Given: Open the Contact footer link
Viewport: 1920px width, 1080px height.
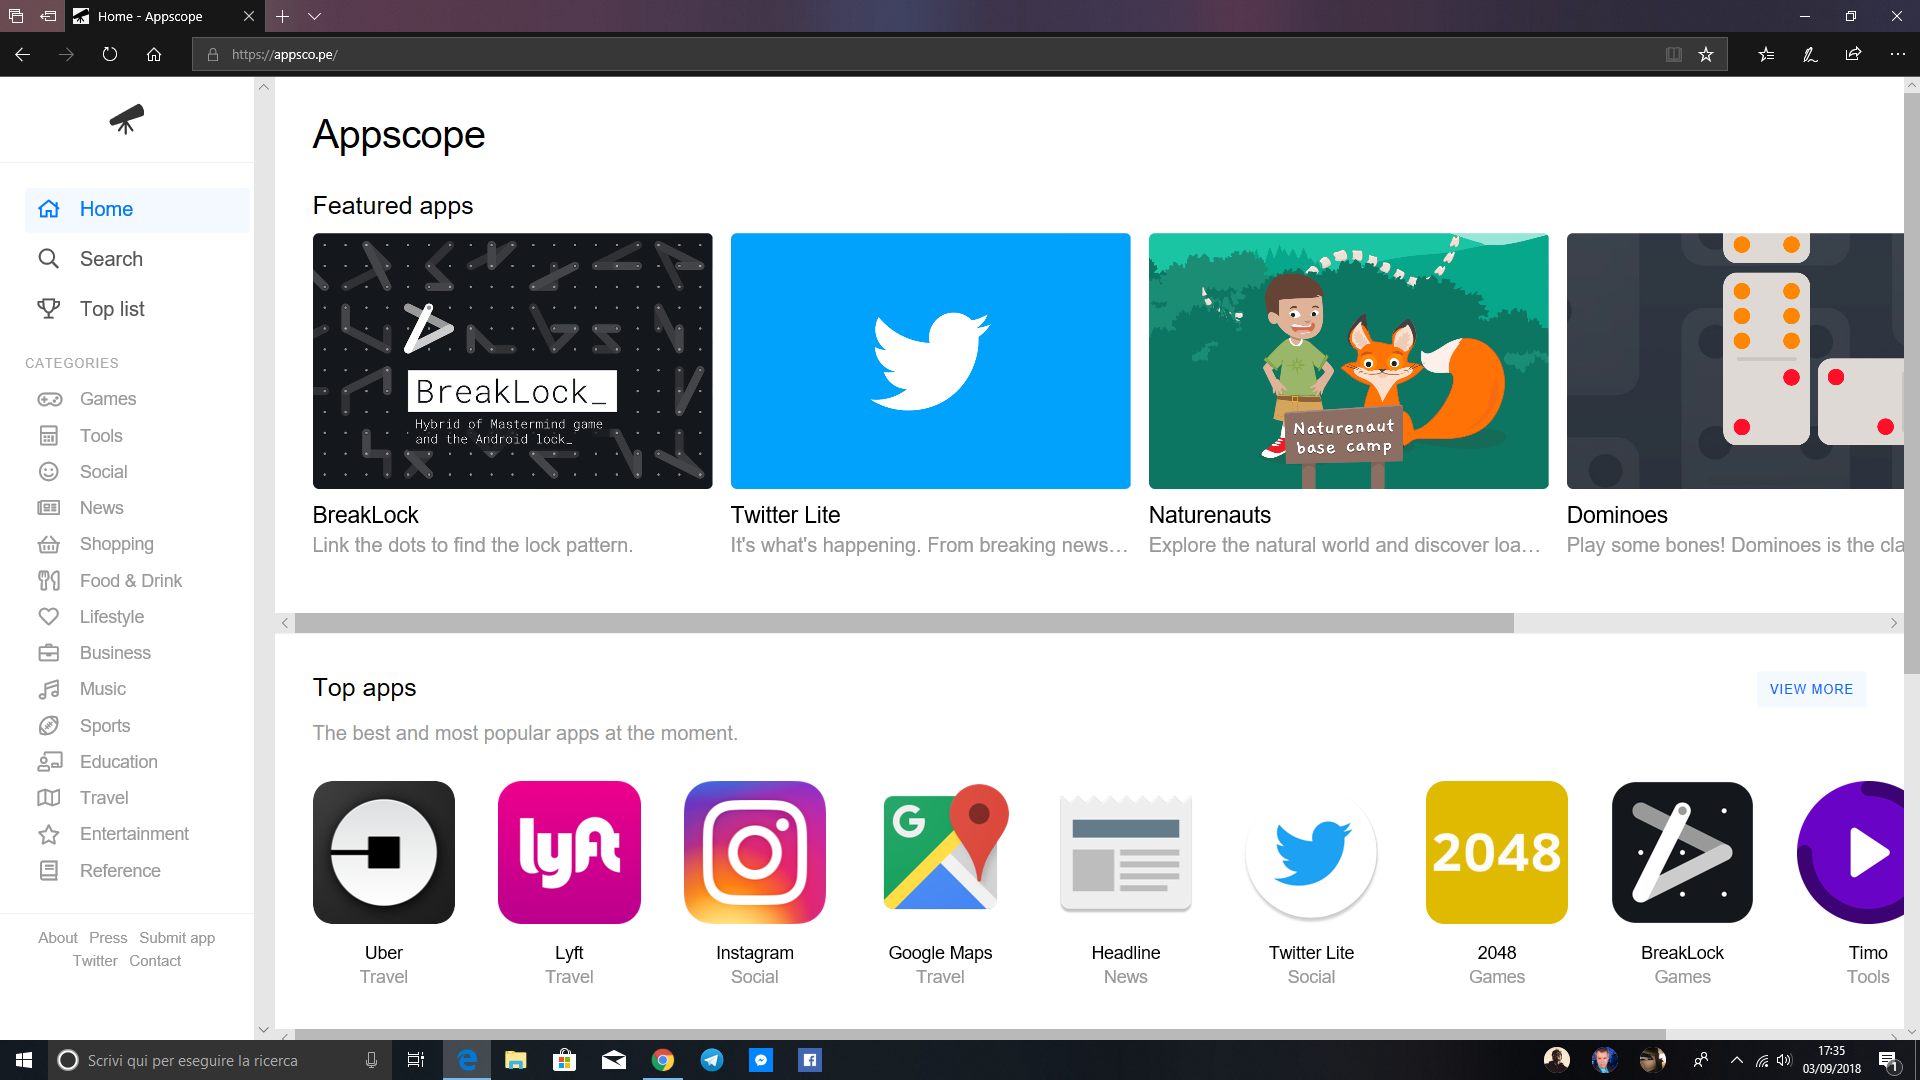Looking at the screenshot, I should 155,961.
